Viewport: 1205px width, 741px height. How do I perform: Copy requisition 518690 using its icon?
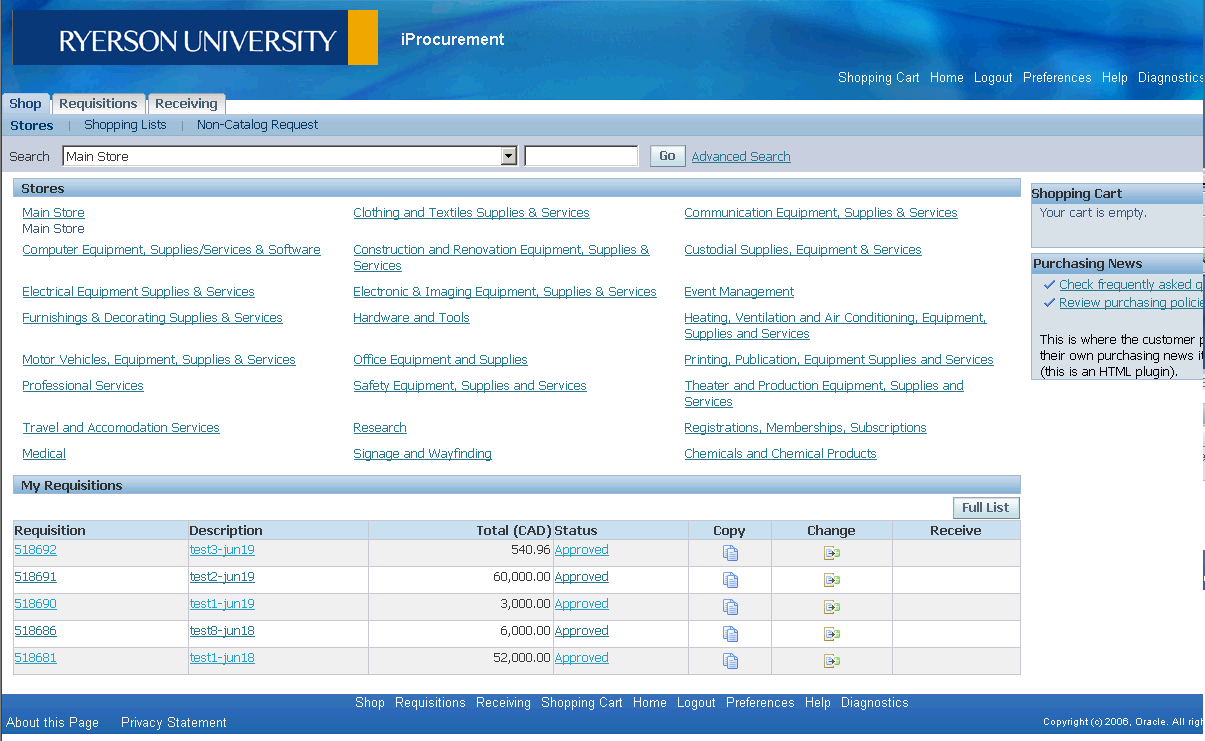730,607
